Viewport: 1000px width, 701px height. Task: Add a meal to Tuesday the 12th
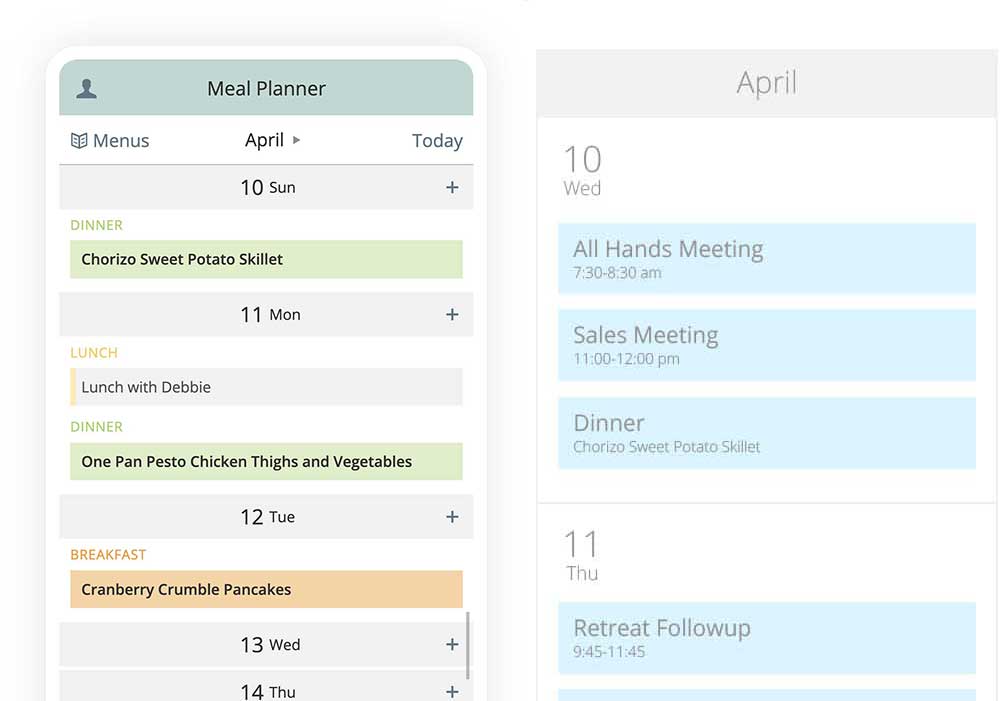[452, 517]
